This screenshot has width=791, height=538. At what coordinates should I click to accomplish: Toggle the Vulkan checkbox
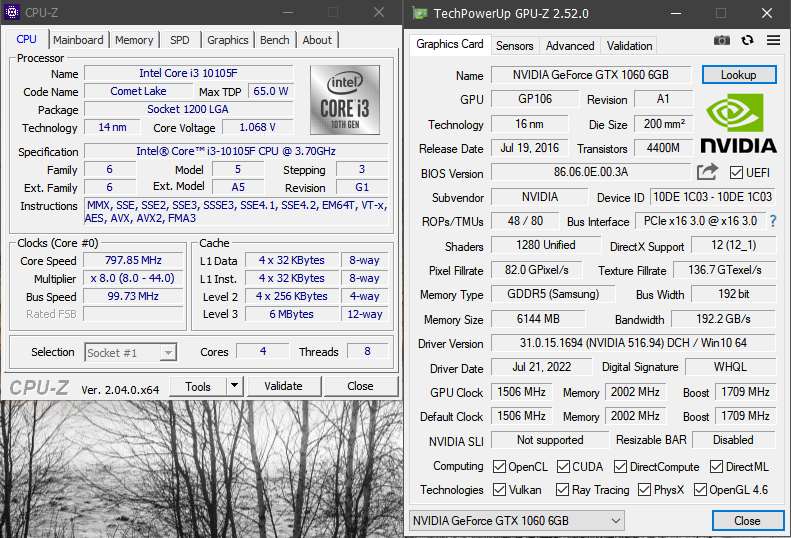pos(499,489)
